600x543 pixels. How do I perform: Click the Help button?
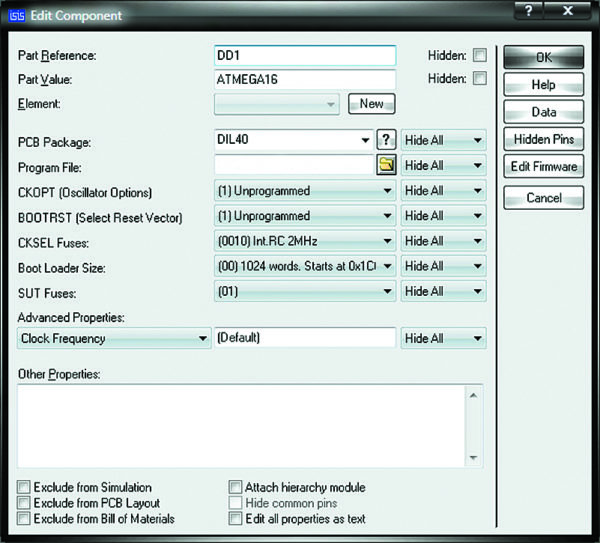544,85
